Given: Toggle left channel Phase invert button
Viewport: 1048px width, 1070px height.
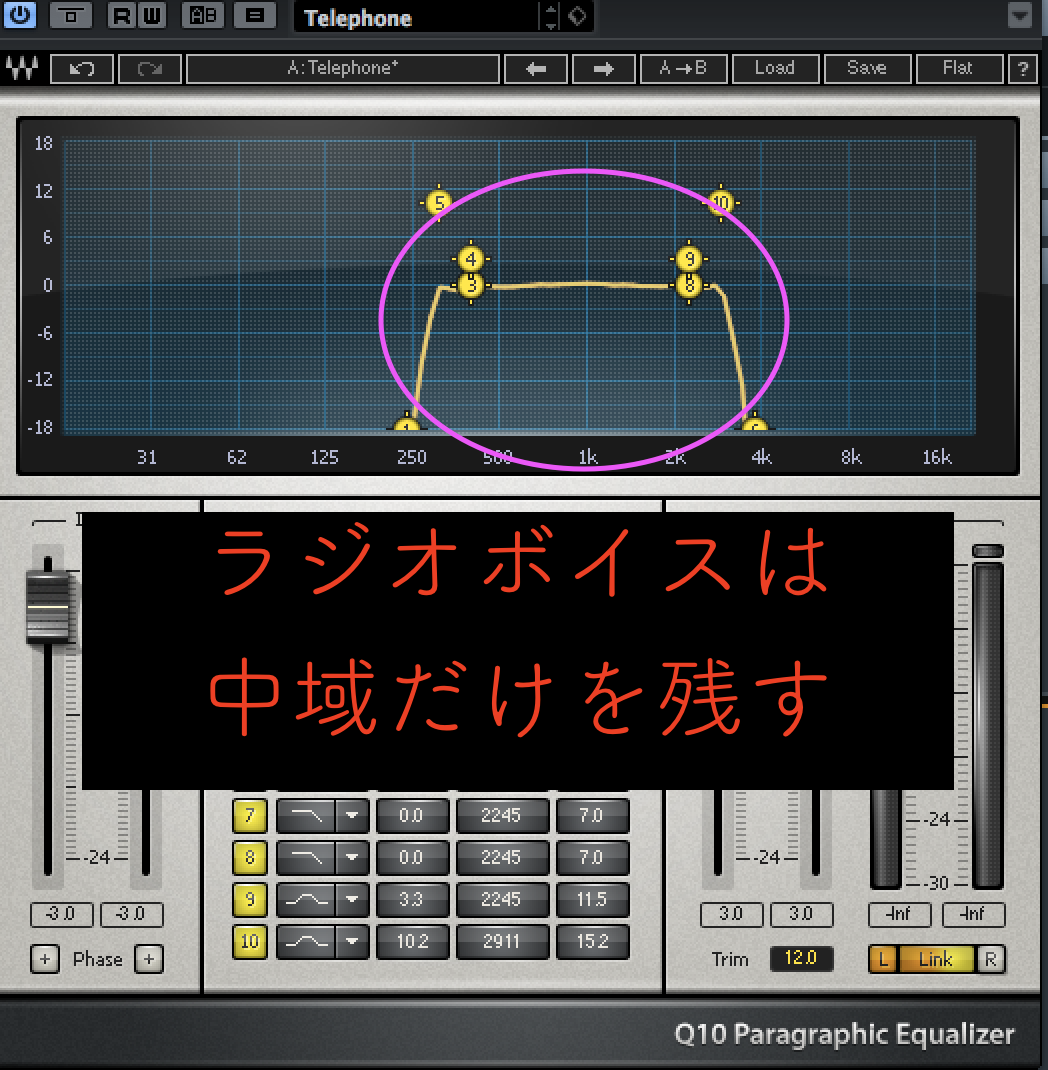Looking at the screenshot, I should [45, 959].
